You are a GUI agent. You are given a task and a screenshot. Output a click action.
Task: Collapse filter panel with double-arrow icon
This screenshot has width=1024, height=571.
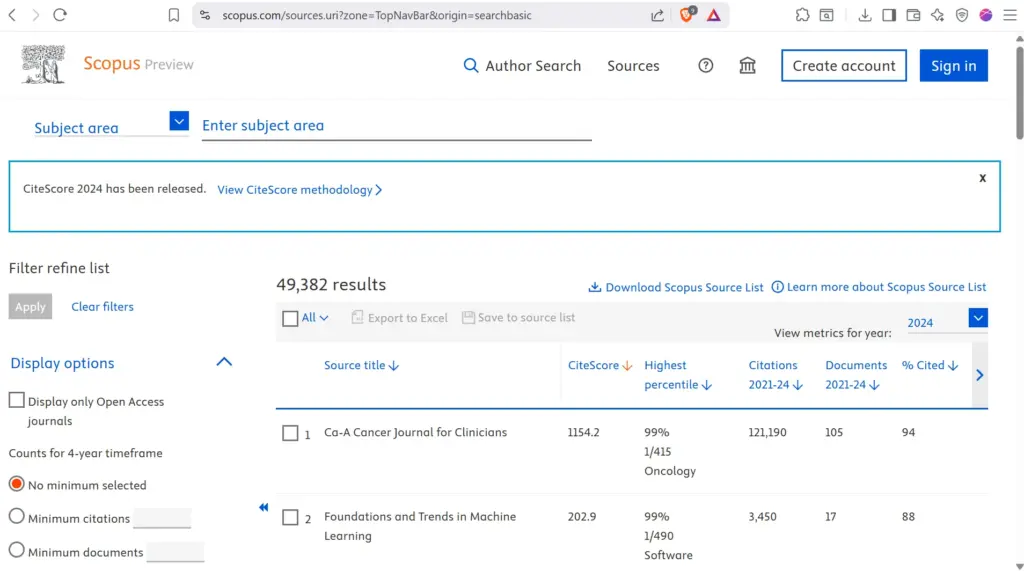tap(264, 508)
